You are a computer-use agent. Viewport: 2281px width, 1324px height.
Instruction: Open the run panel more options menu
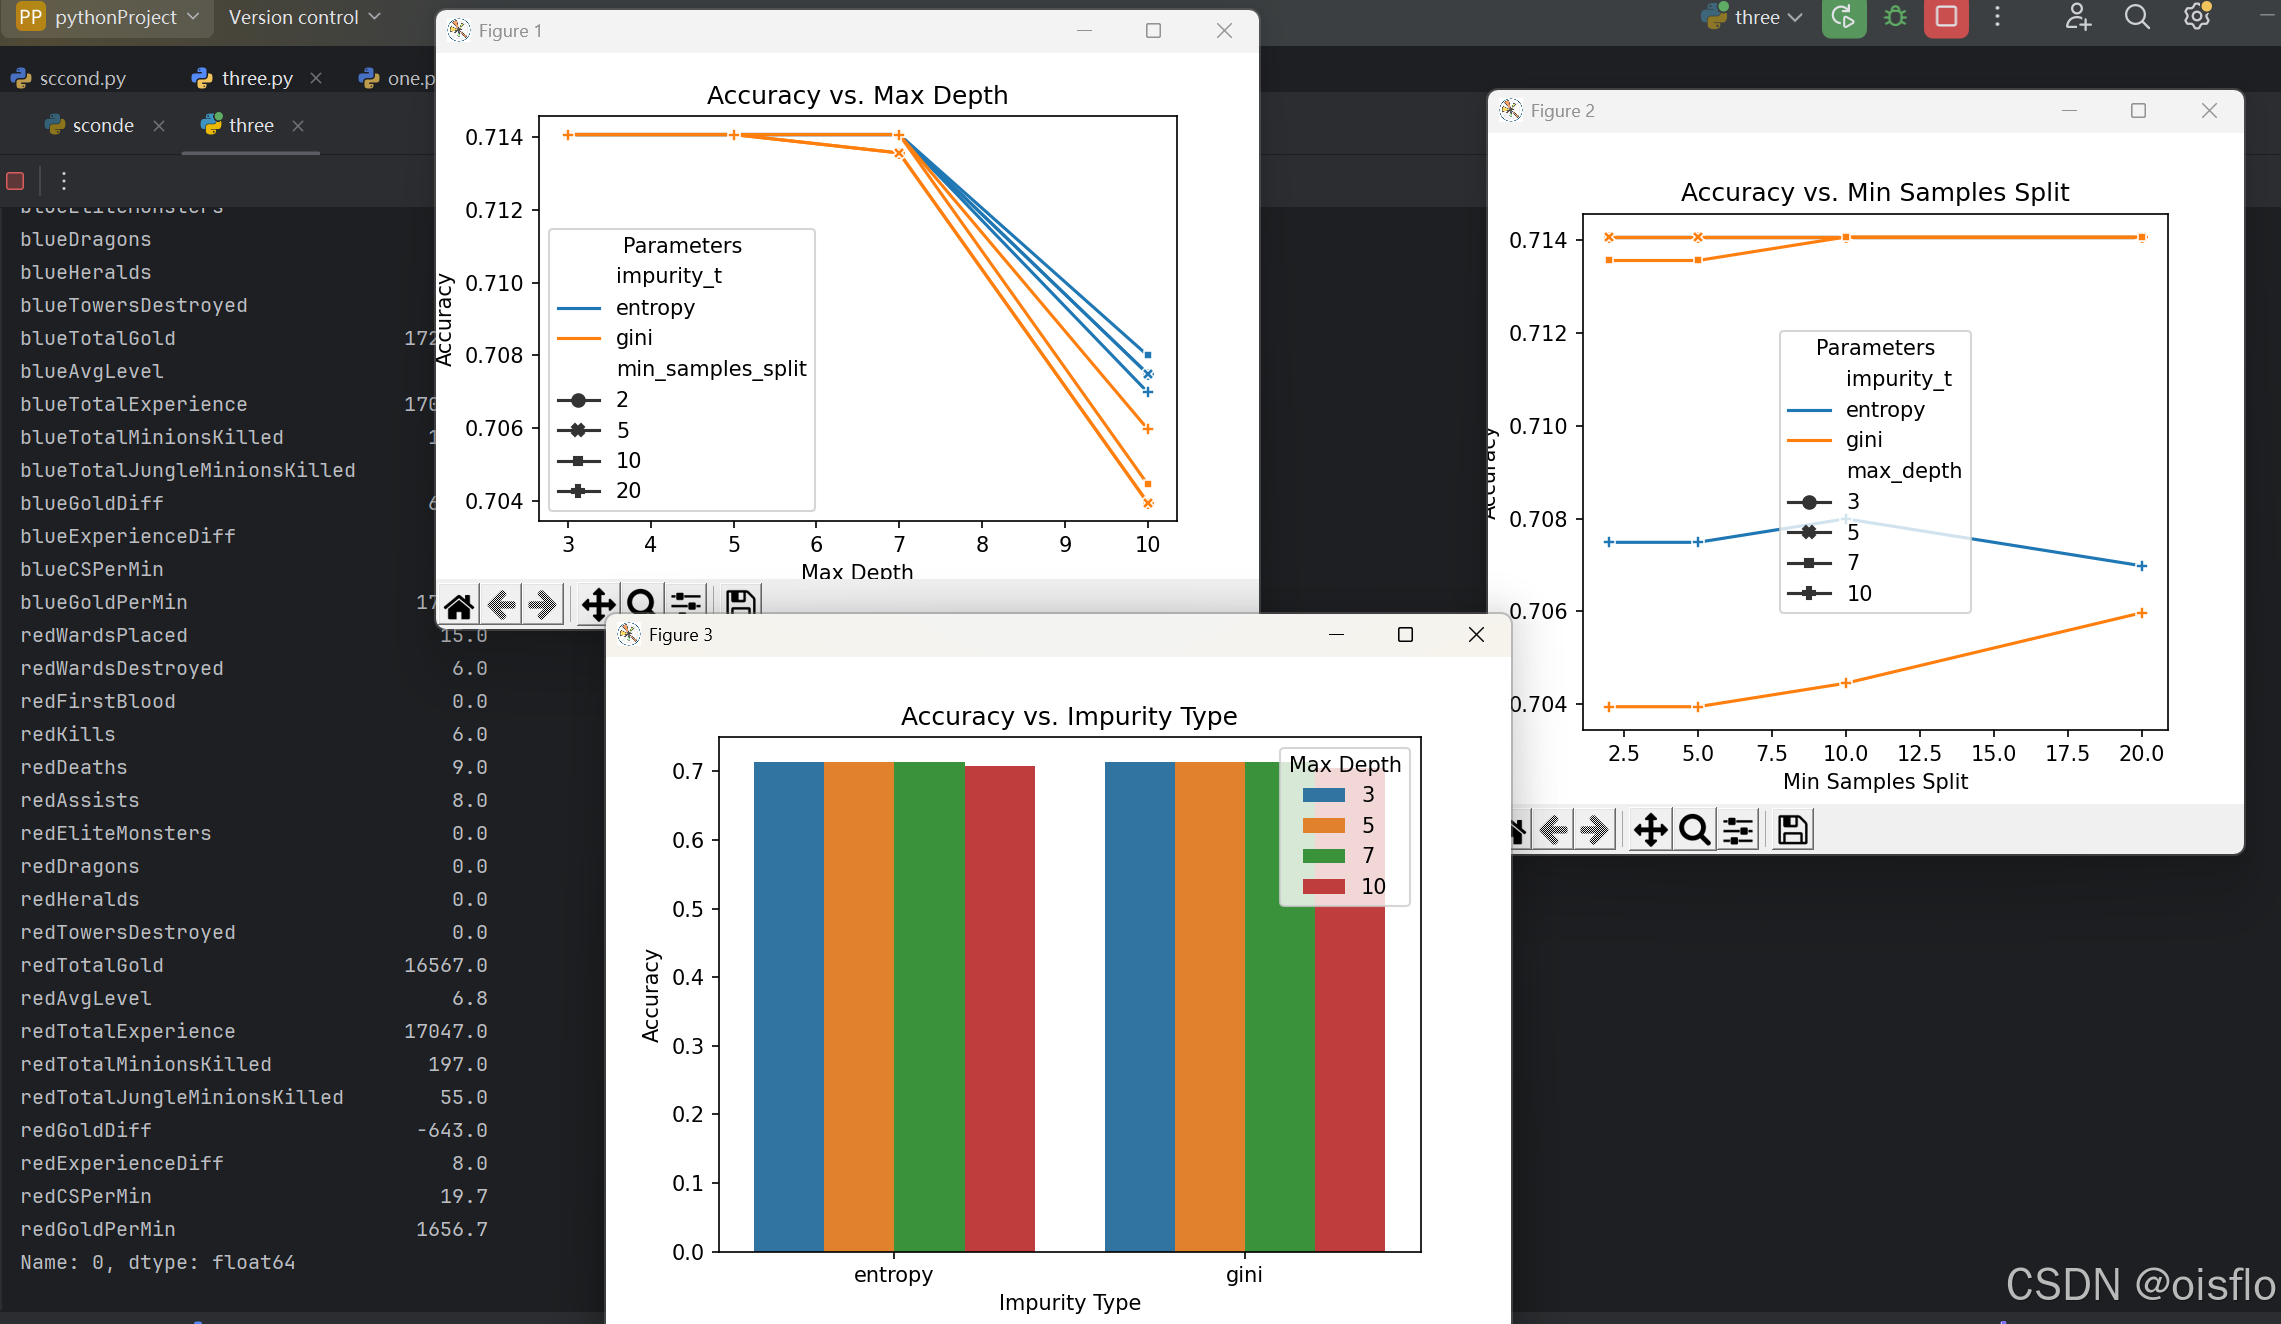(64, 181)
